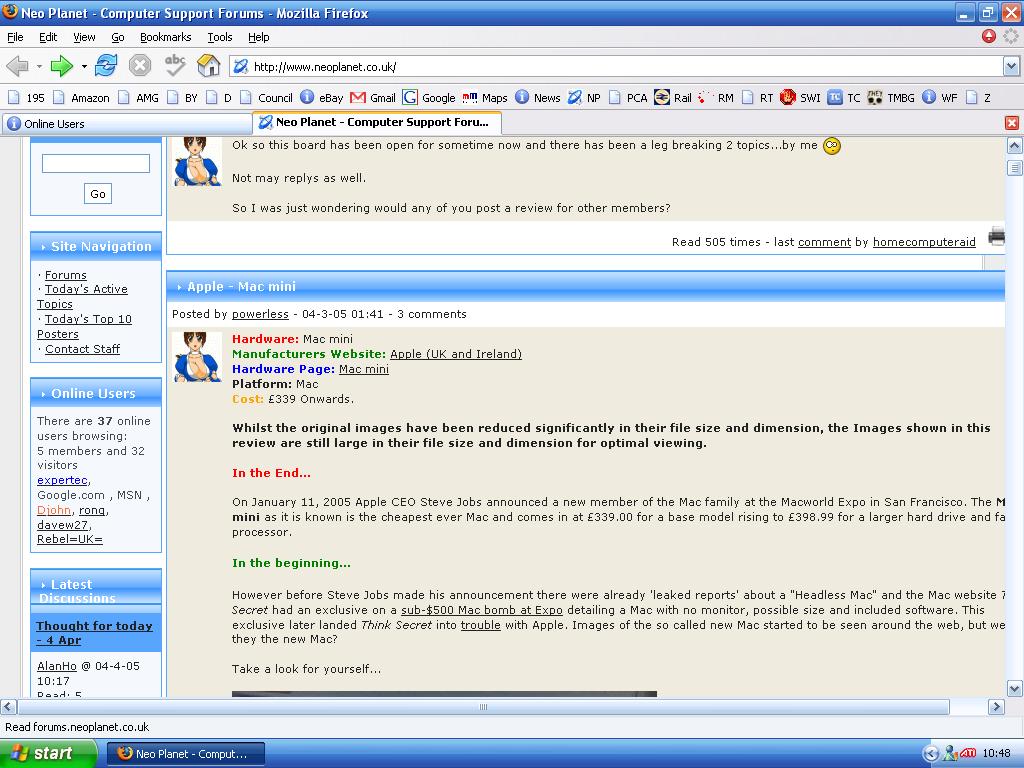1024x768 pixels.
Task: Open the View menu
Action: coord(84,37)
